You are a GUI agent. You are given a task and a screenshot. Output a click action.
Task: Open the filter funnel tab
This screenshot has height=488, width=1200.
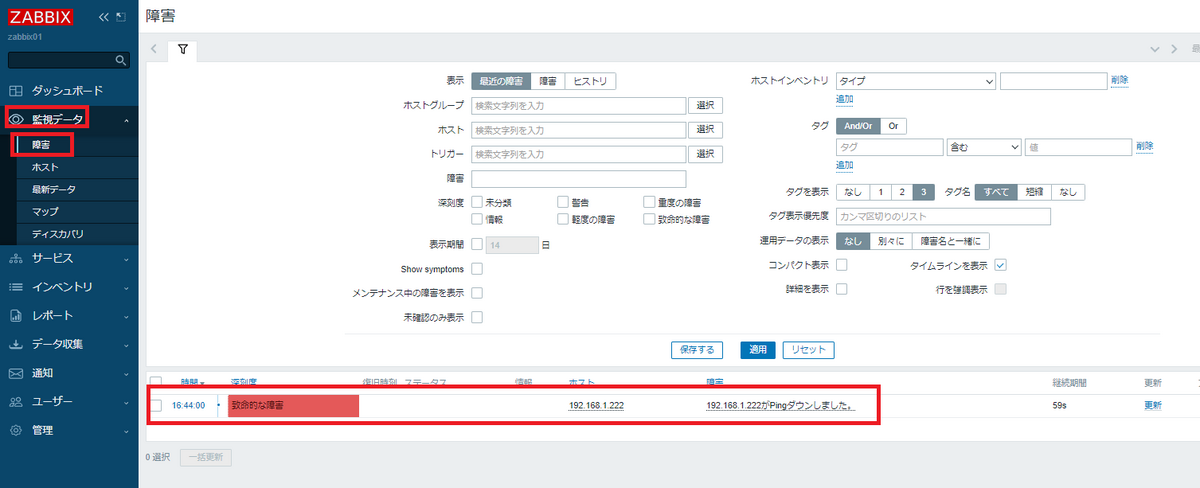(x=183, y=49)
